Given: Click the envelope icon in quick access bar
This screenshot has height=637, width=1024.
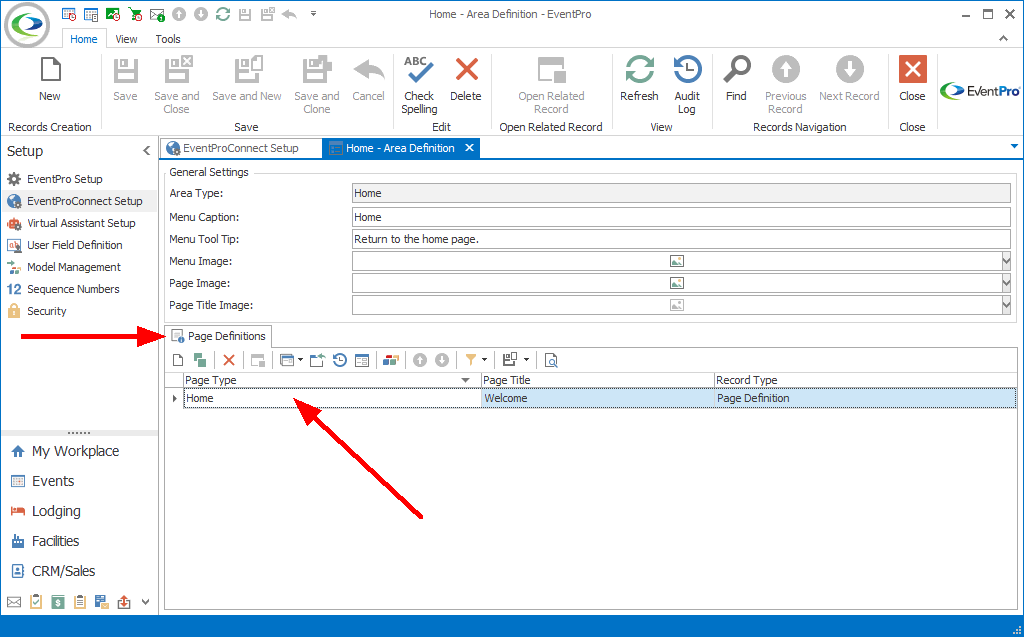Looking at the screenshot, I should coord(157,14).
